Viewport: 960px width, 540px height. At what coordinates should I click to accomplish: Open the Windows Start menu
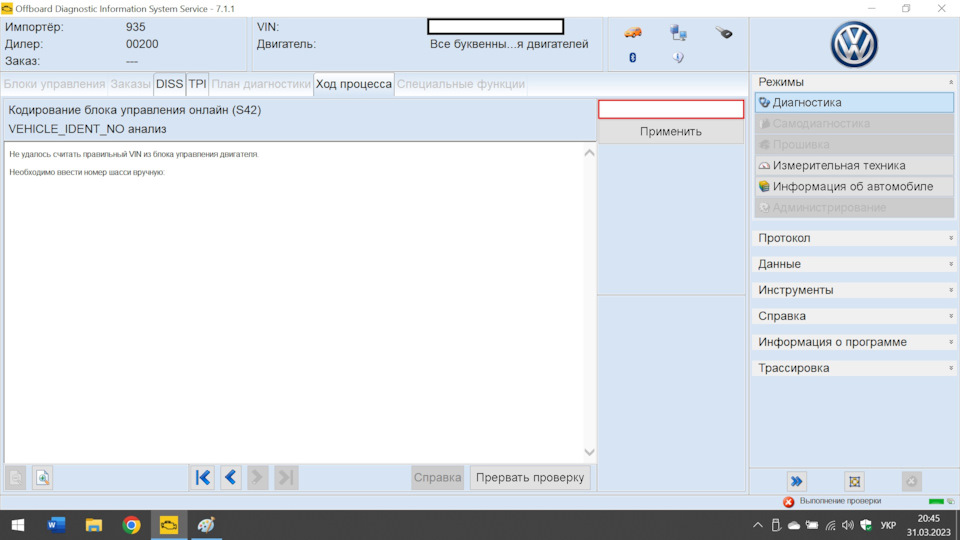[18, 525]
